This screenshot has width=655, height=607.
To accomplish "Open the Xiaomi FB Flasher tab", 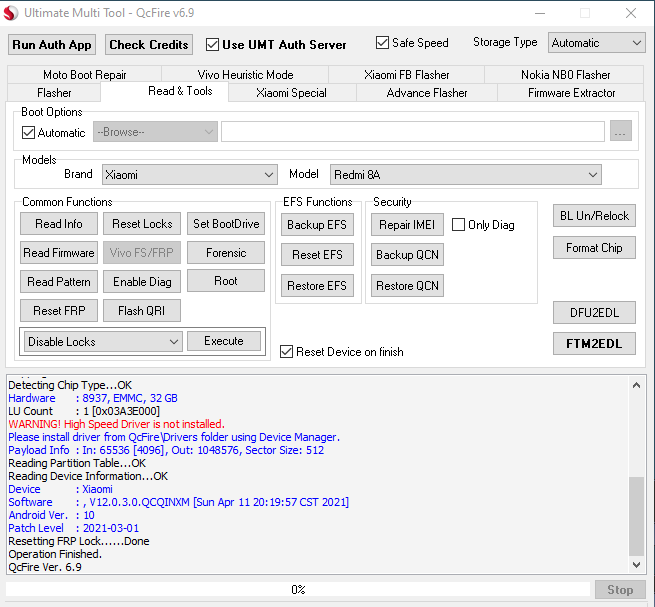I will coord(406,75).
